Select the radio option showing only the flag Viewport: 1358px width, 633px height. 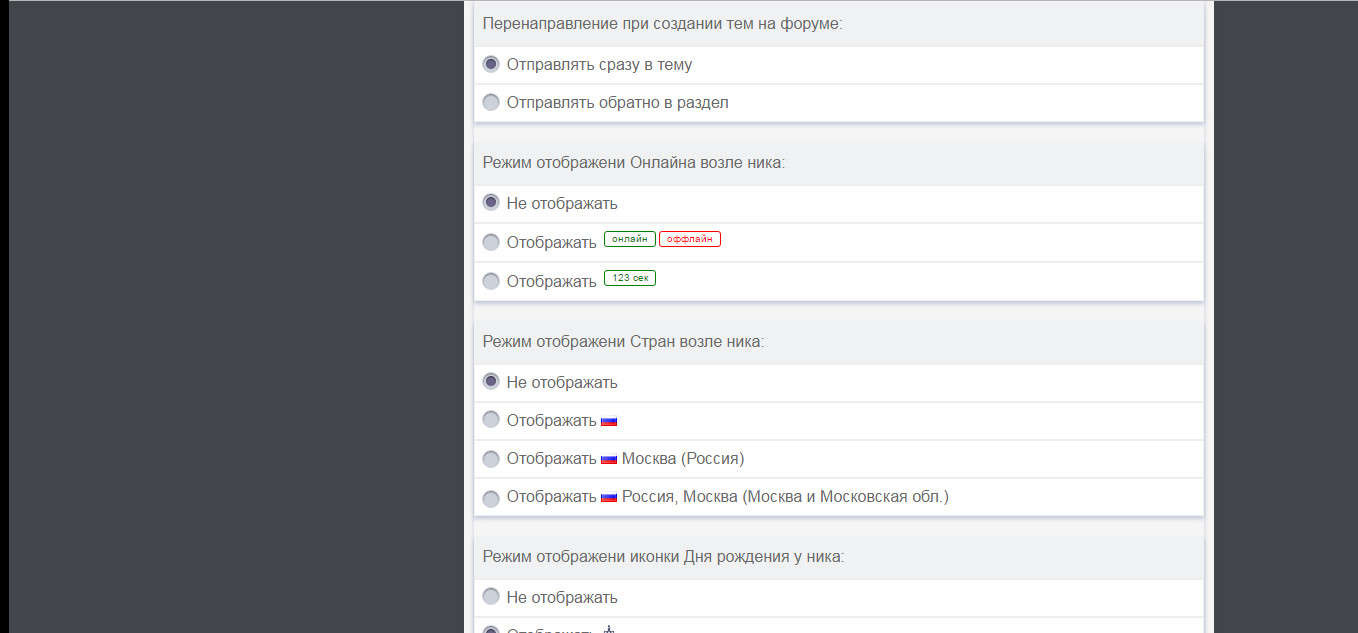491,420
